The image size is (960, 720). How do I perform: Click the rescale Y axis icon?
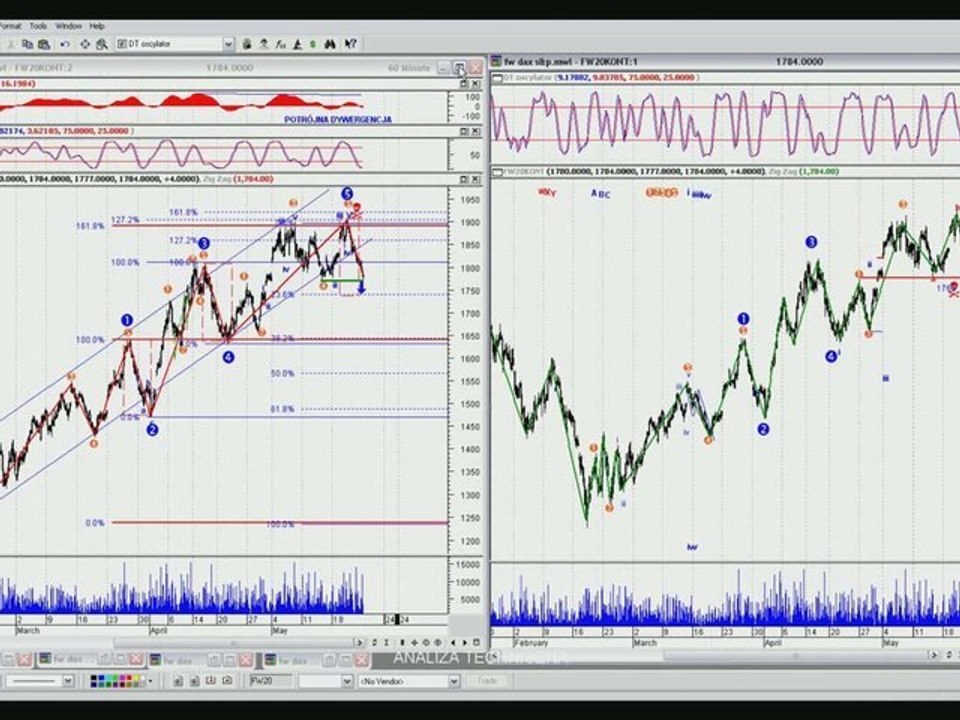pos(386,643)
